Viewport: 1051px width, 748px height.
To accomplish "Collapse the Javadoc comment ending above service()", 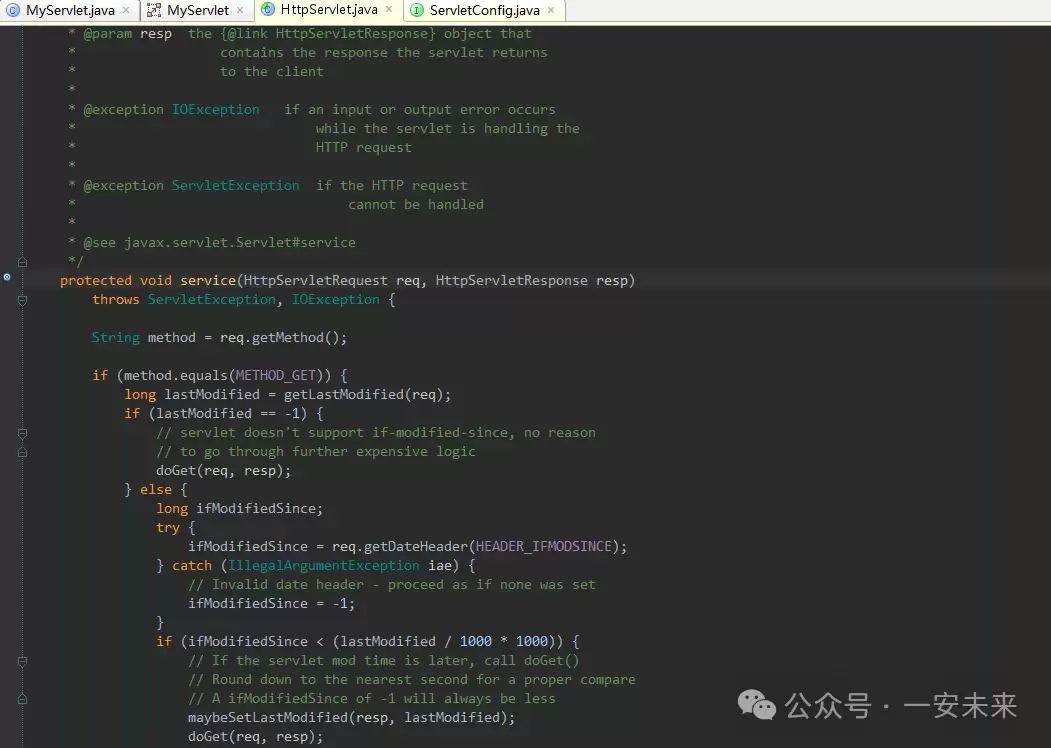I will (22, 262).
